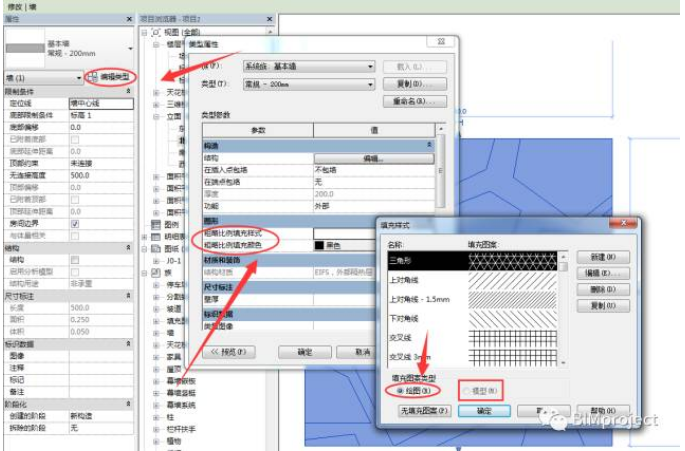
Task: Click the views icon in Project Browser root
Action: pyautogui.click(x=156, y=32)
